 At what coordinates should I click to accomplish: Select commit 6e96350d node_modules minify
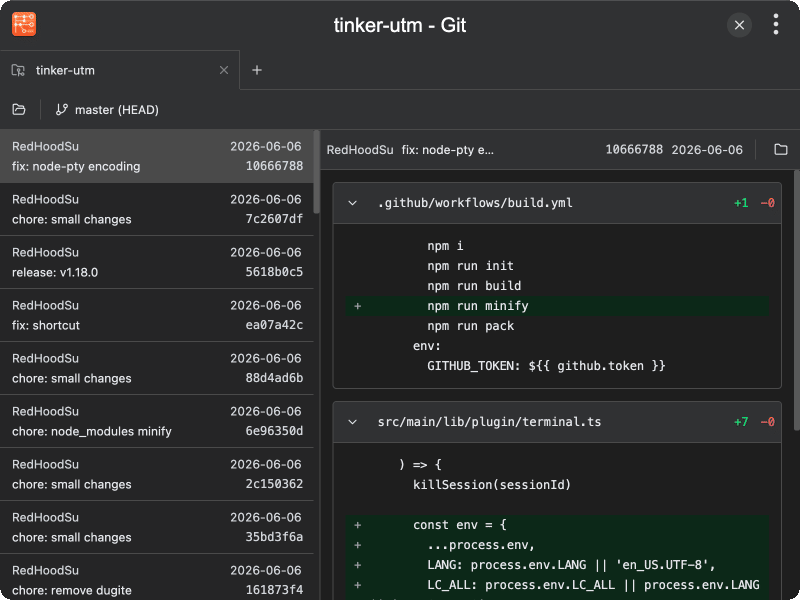point(157,421)
